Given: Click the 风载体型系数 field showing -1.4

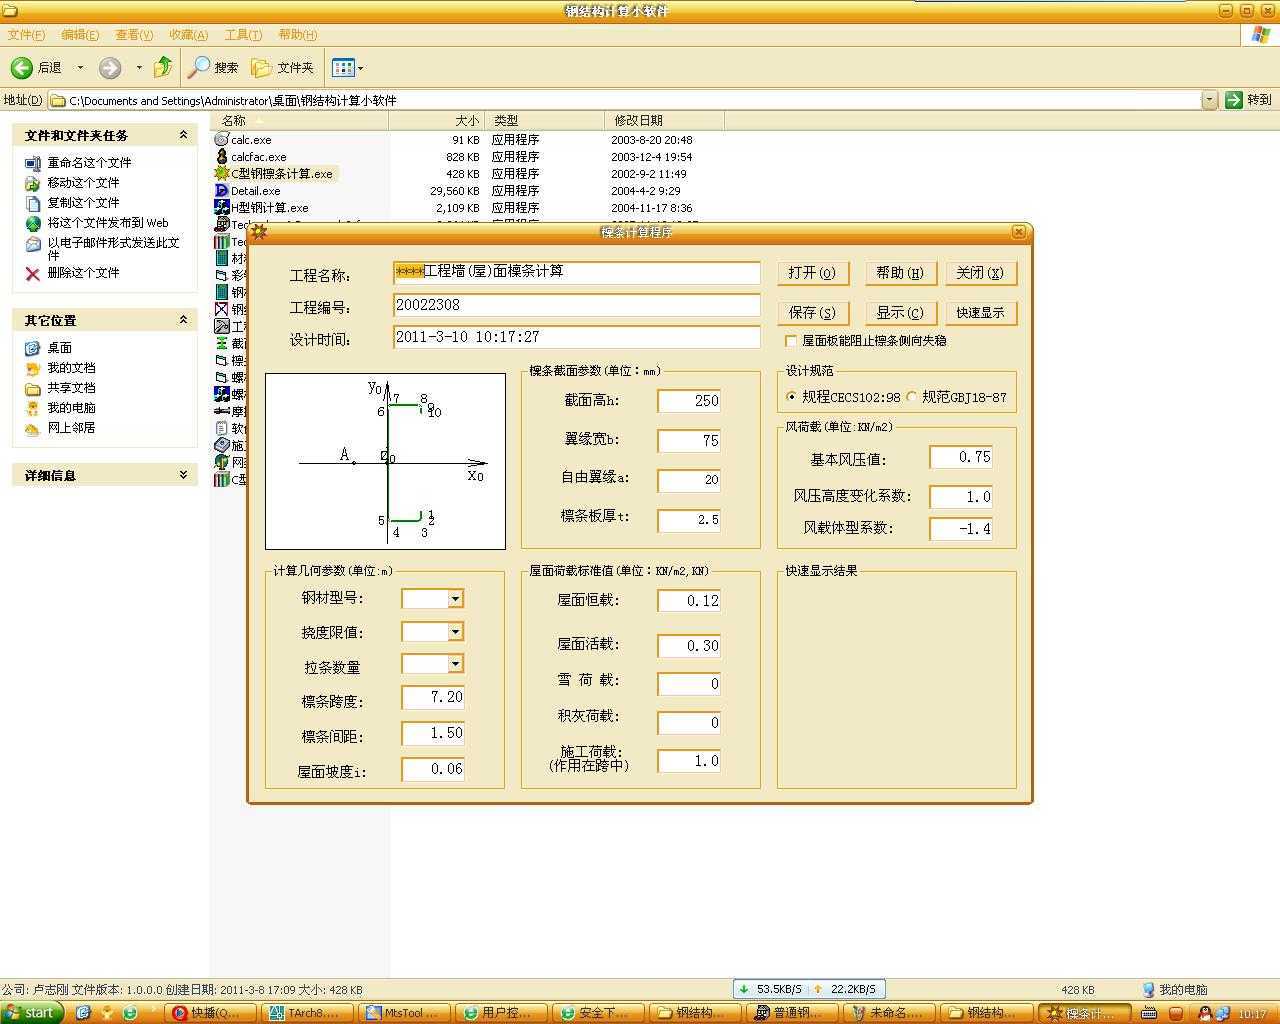Looking at the screenshot, I should [961, 529].
